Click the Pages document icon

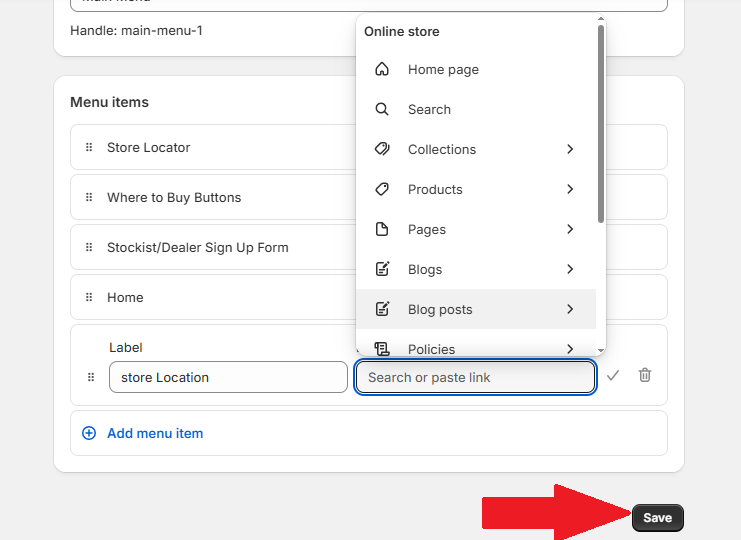tap(381, 229)
